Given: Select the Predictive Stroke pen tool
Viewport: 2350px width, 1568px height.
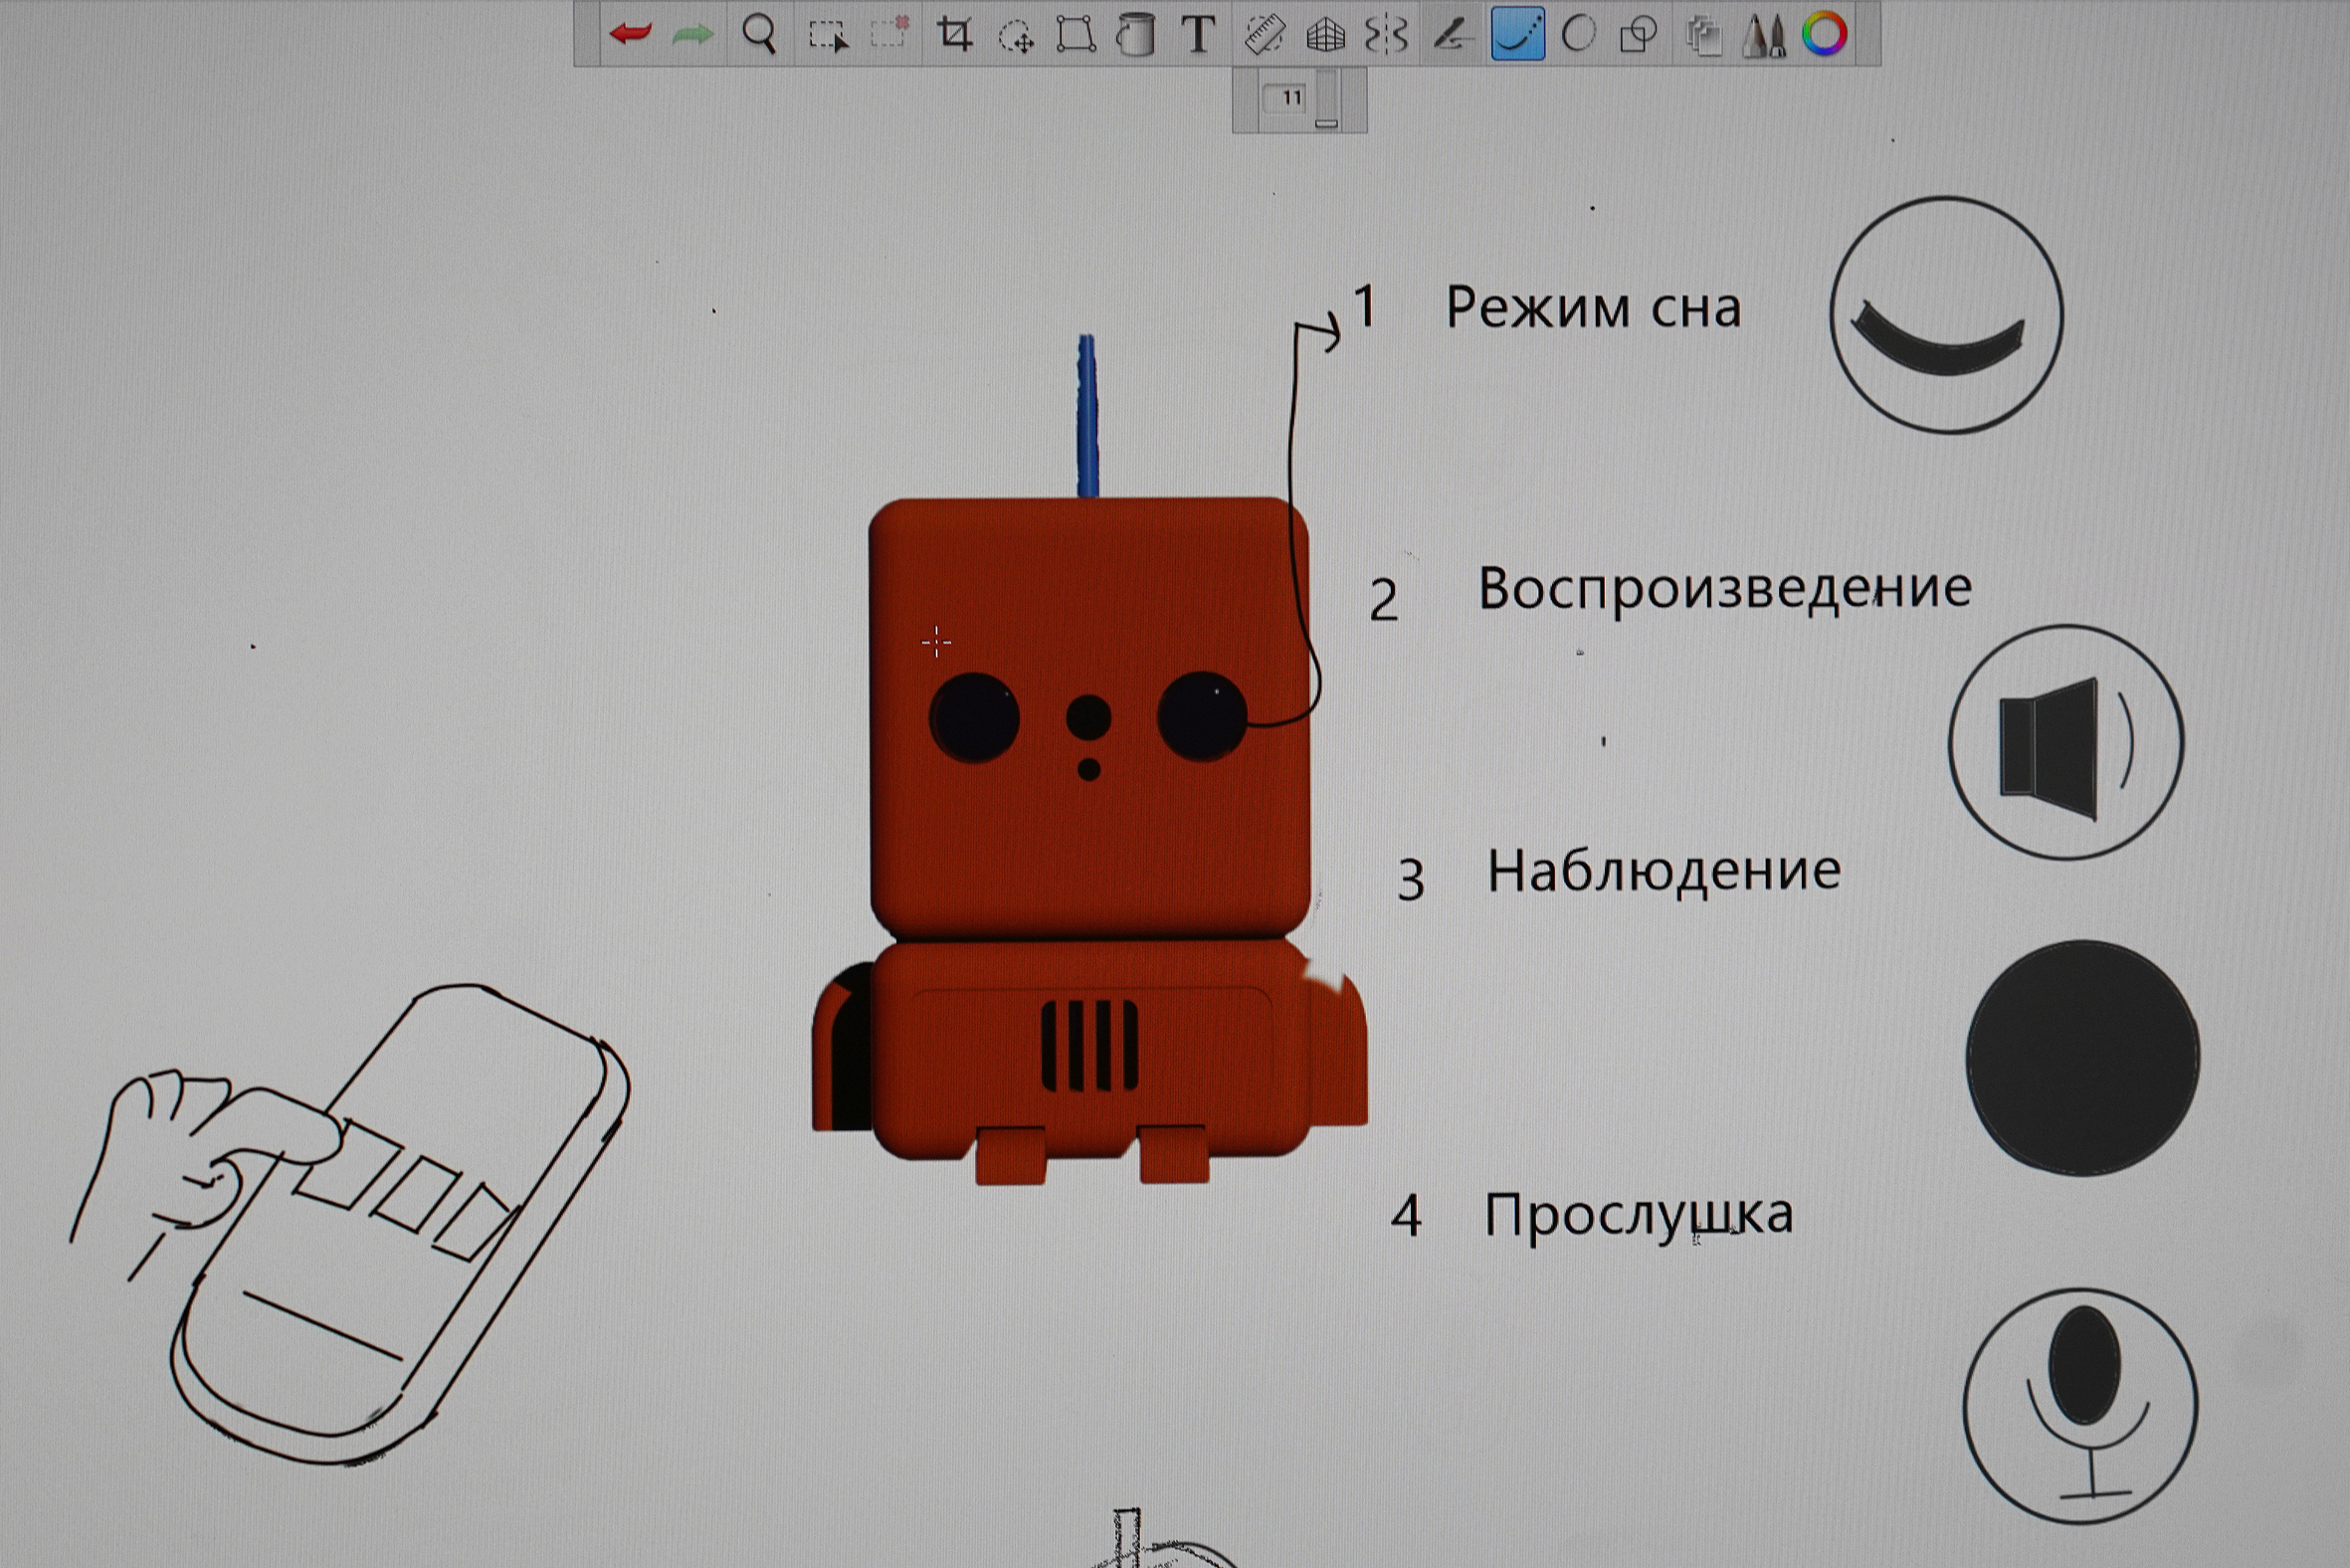Looking at the screenshot, I should (x=1451, y=35).
